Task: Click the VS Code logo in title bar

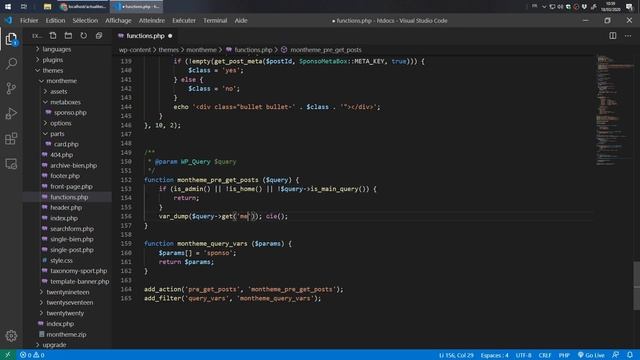Action: 9,20
